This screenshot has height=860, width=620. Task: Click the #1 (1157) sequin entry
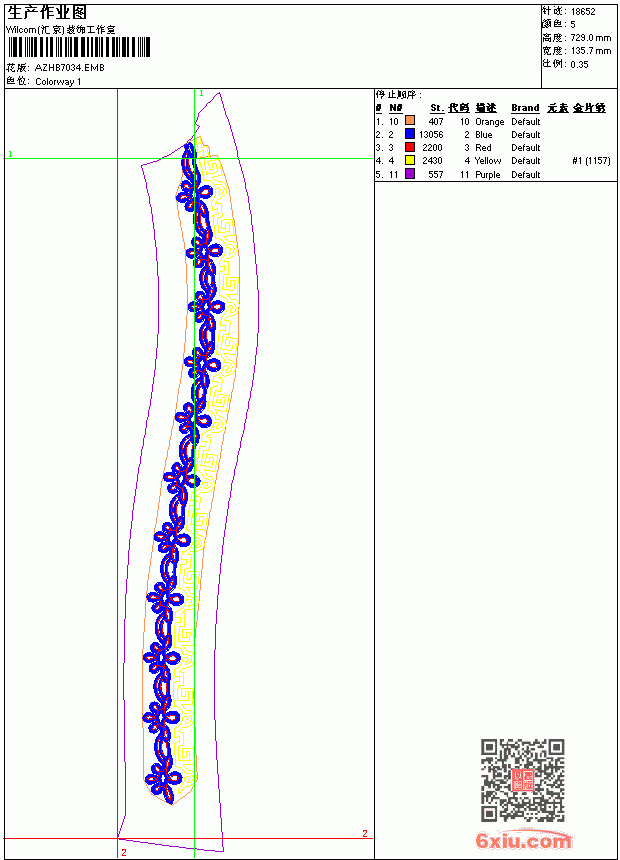pos(591,161)
